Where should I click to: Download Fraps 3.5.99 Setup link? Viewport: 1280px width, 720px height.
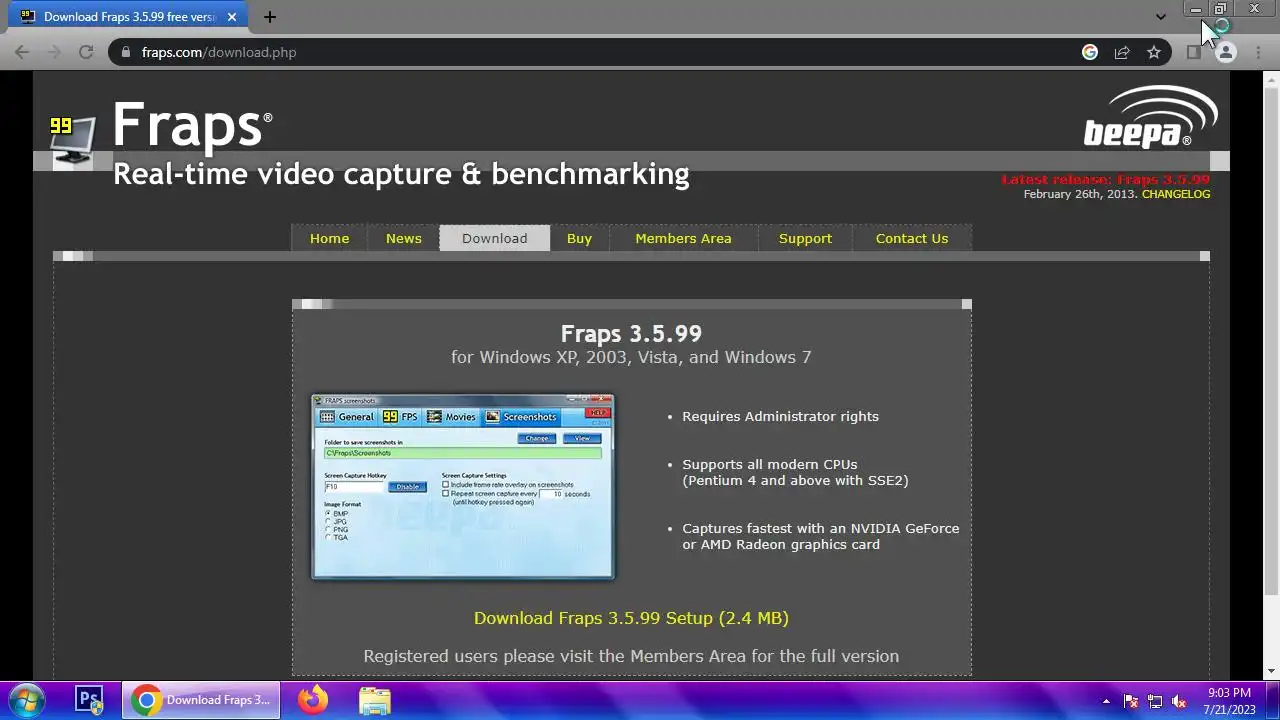click(631, 618)
